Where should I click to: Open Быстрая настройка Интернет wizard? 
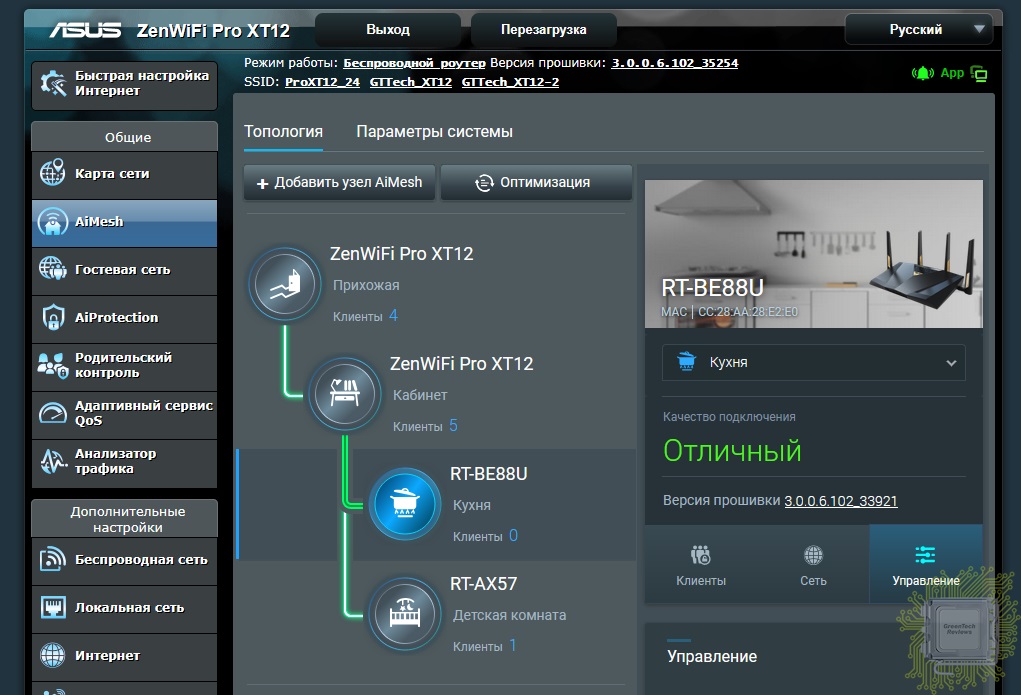(x=125, y=84)
